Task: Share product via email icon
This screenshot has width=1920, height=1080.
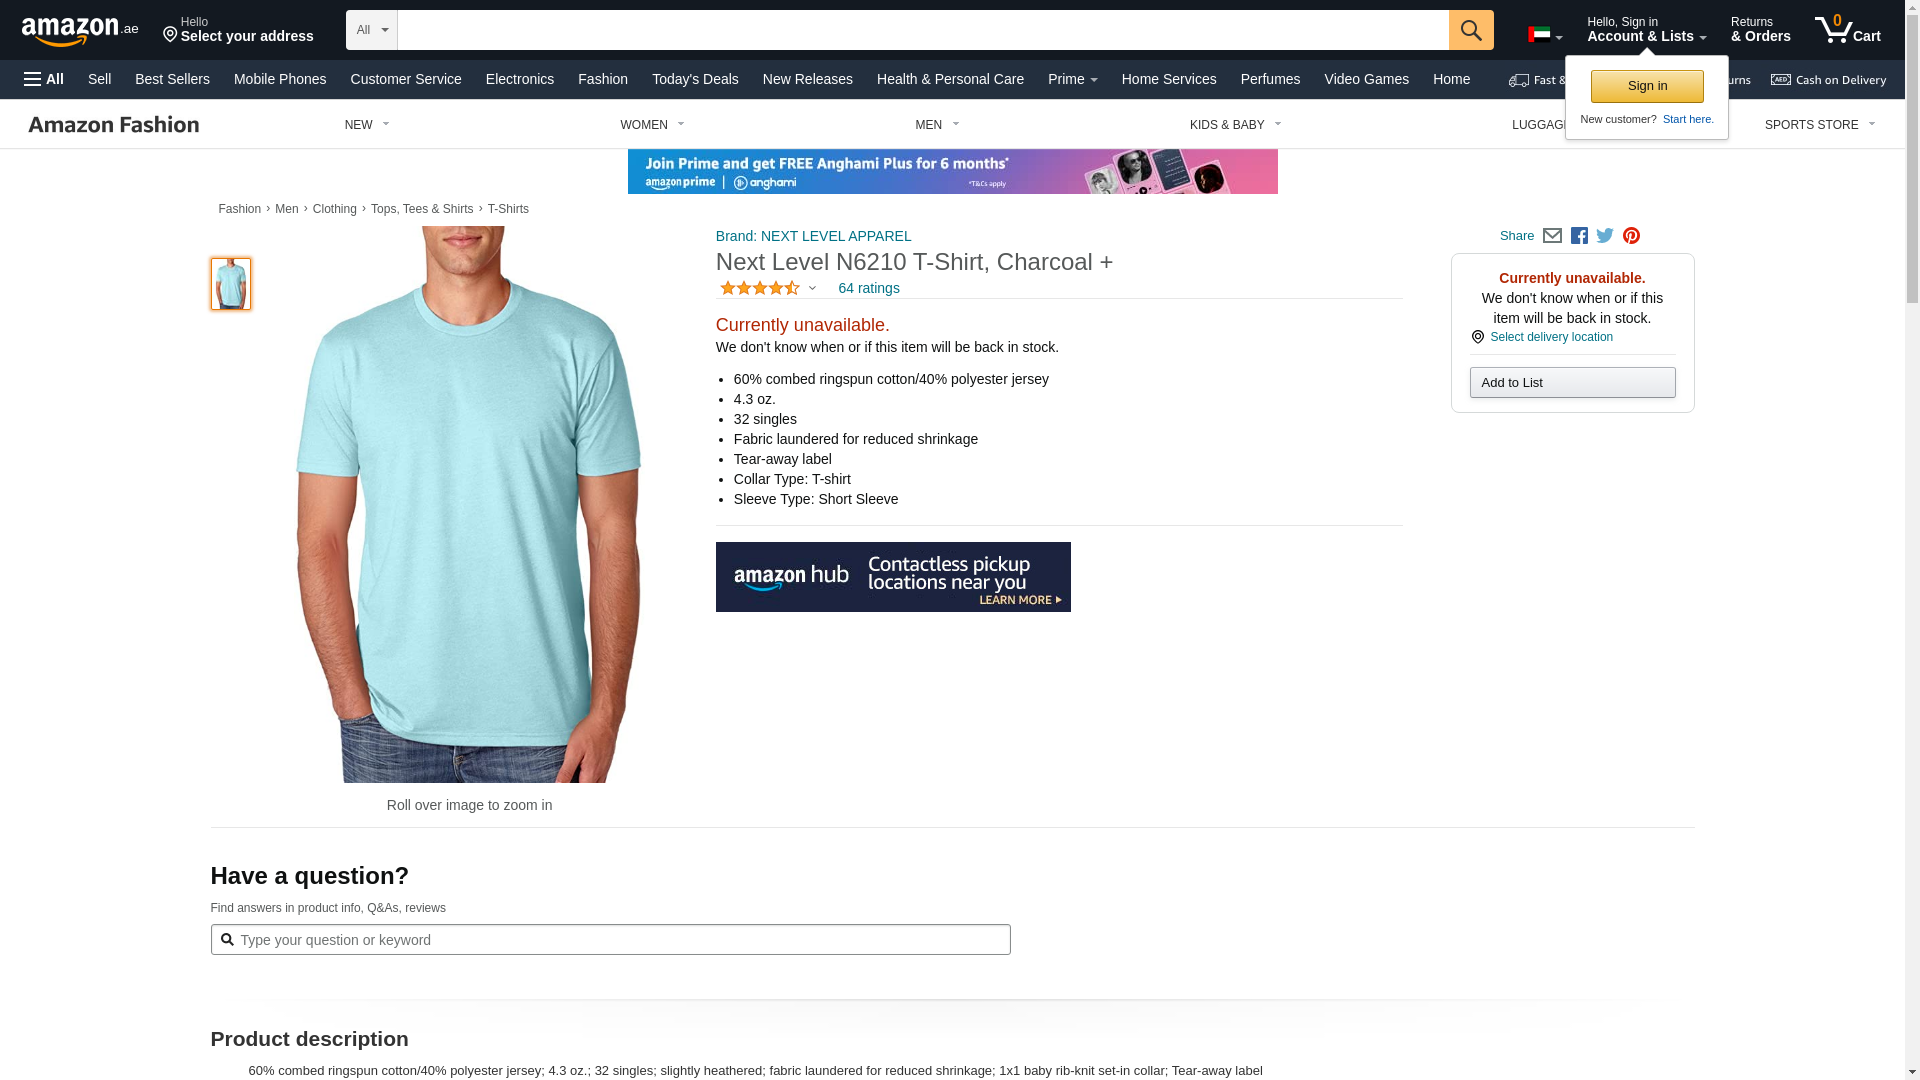Action: click(x=1552, y=236)
